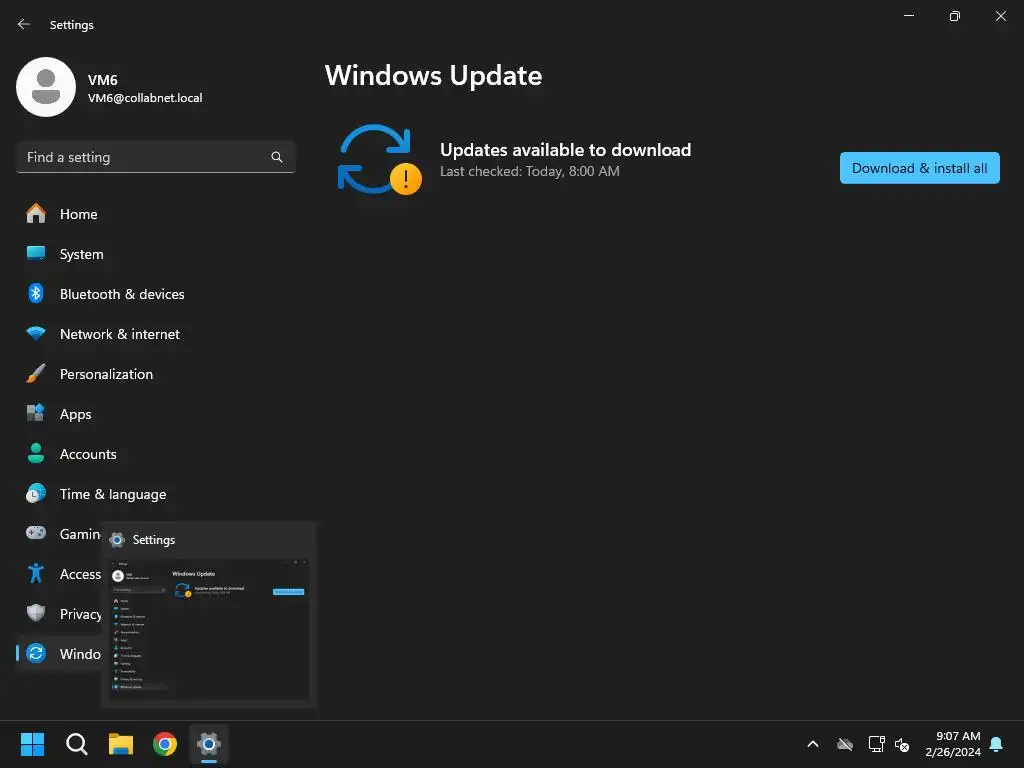Select the Apps category
Image resolution: width=1024 pixels, height=768 pixels.
point(155,414)
